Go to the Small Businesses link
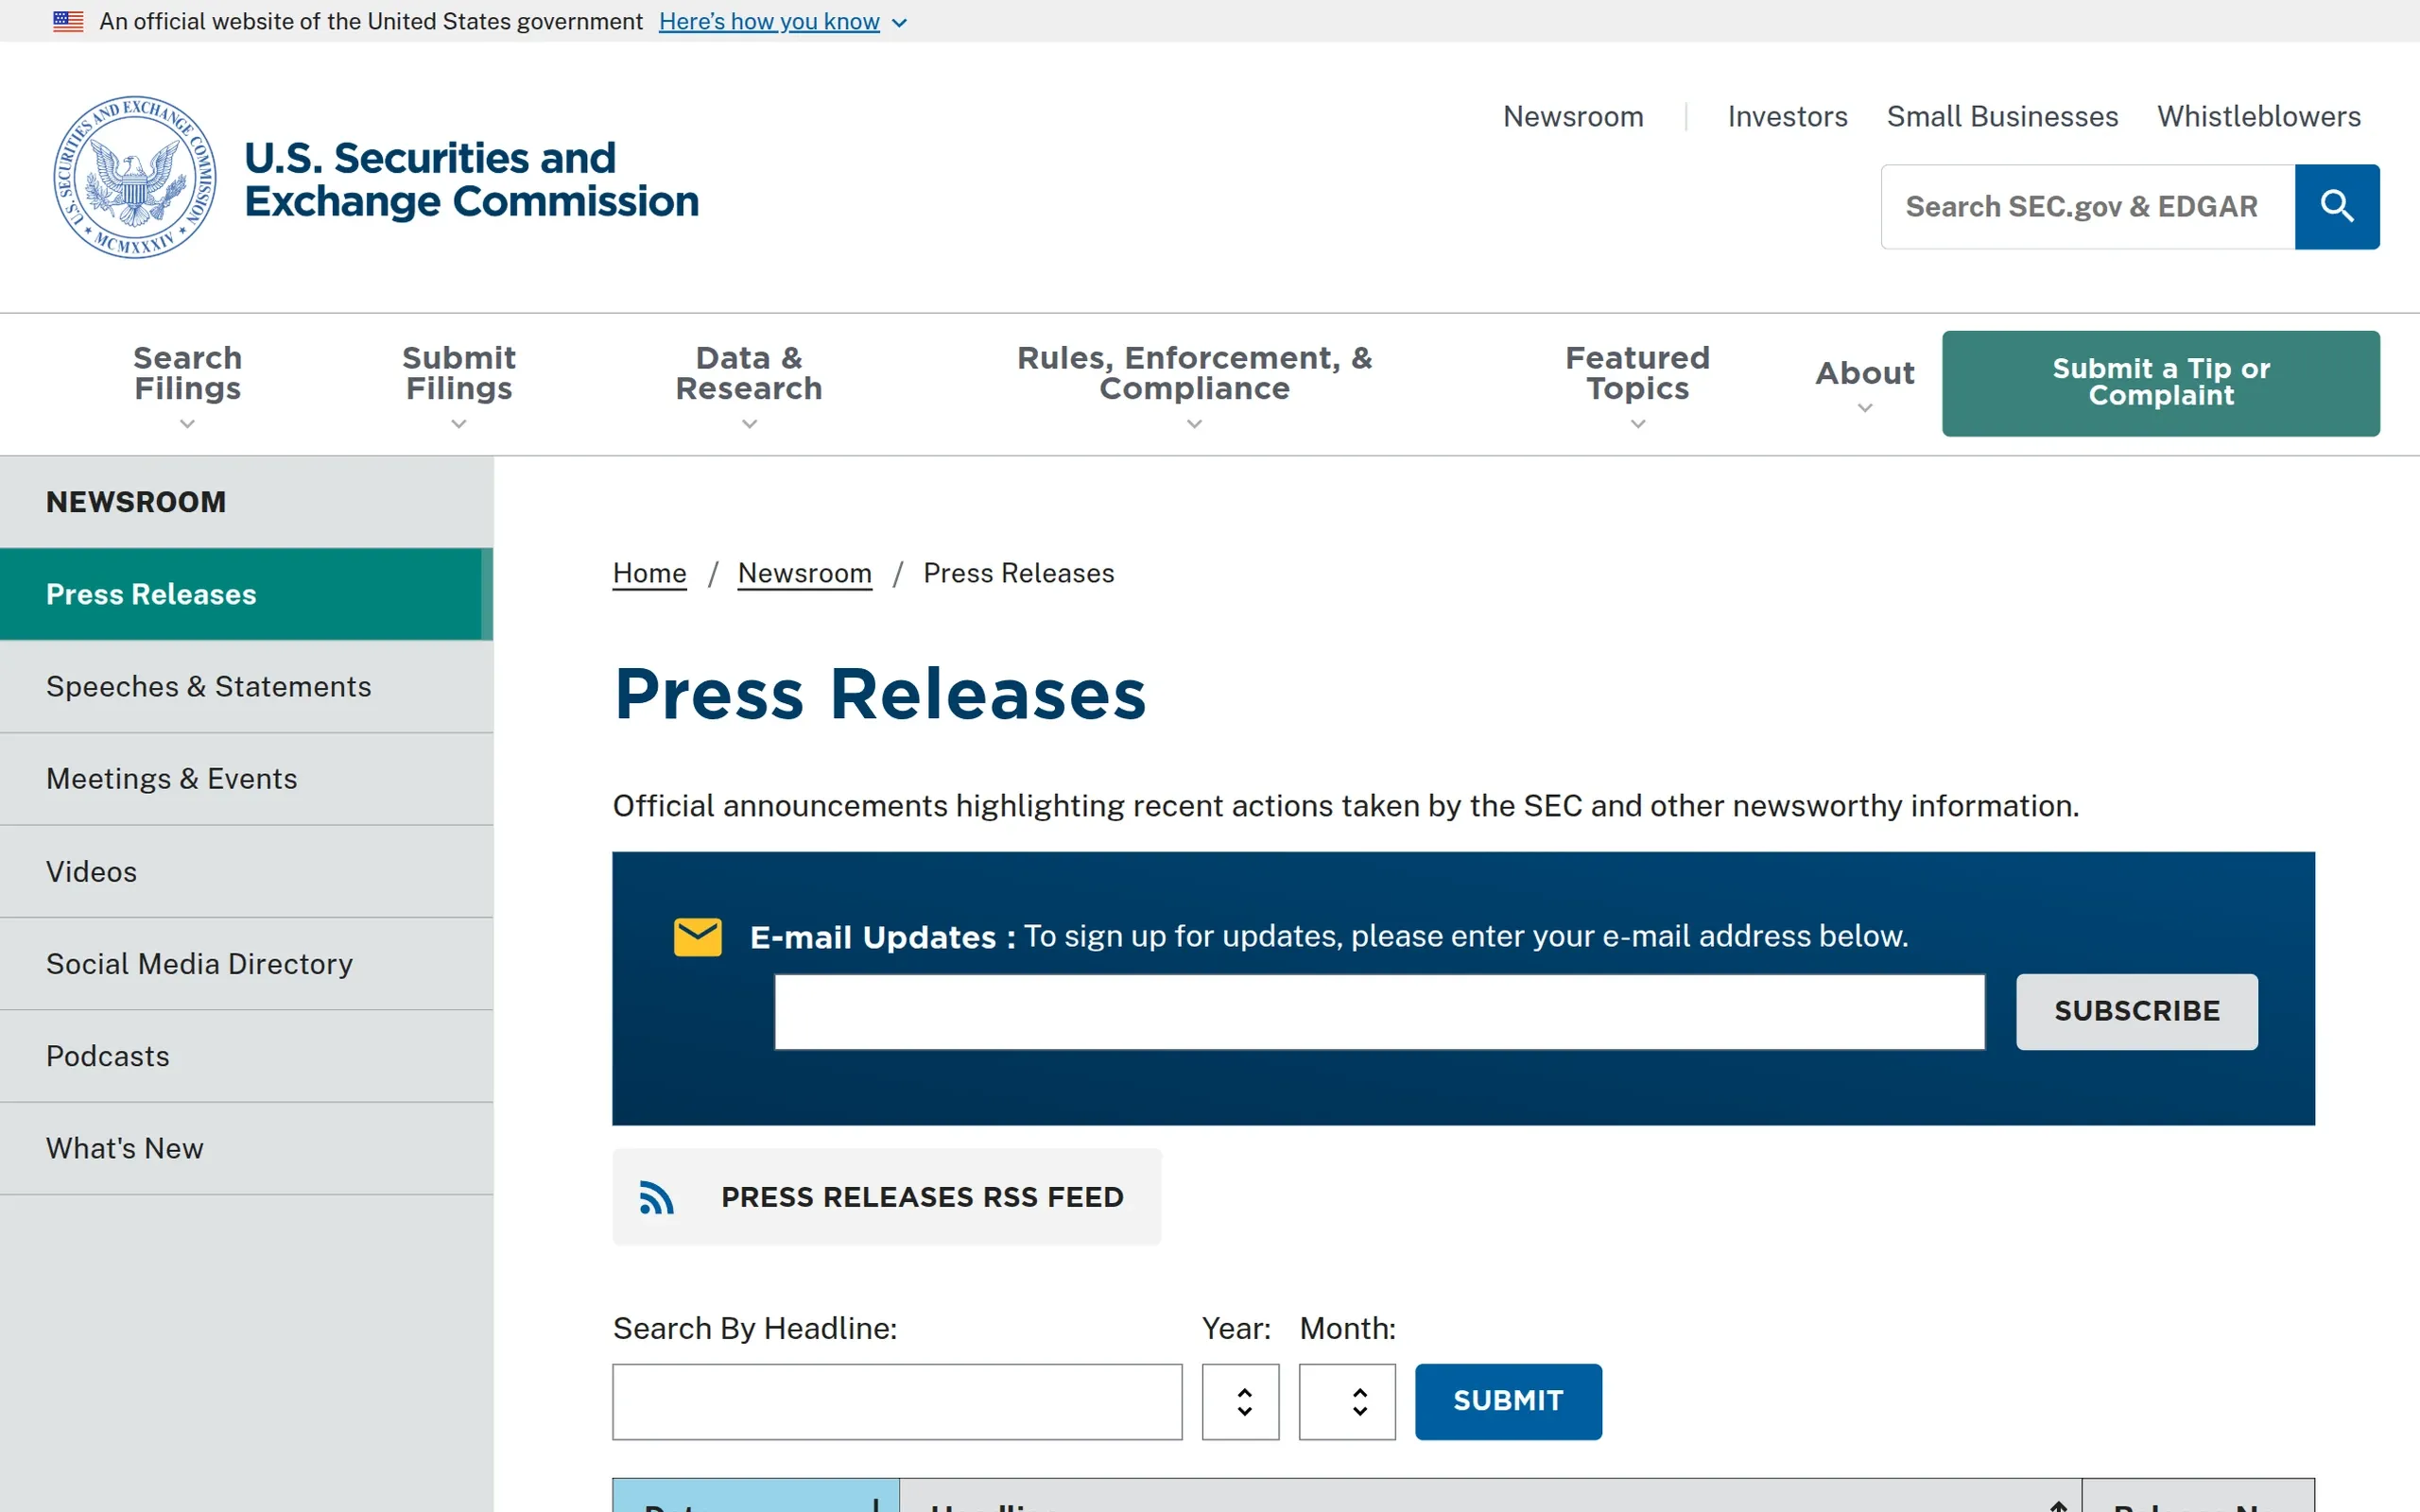The image size is (2420, 1512). [2002, 116]
